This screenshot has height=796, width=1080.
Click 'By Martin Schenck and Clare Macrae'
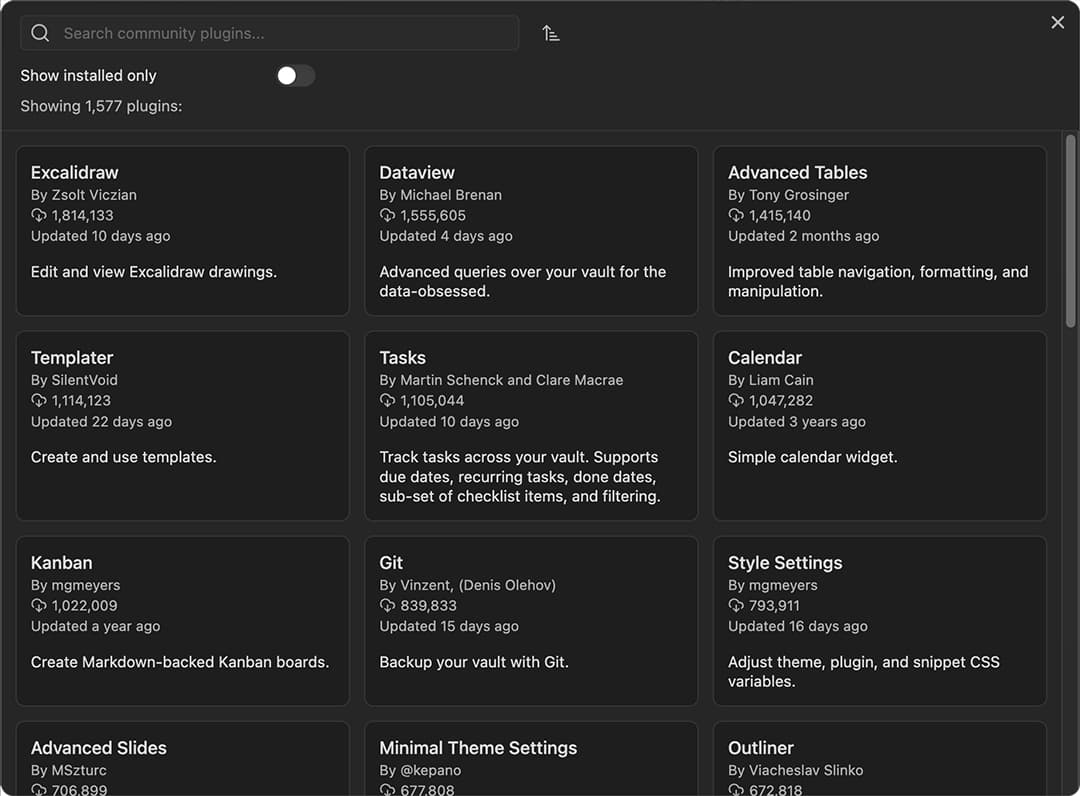pos(501,381)
